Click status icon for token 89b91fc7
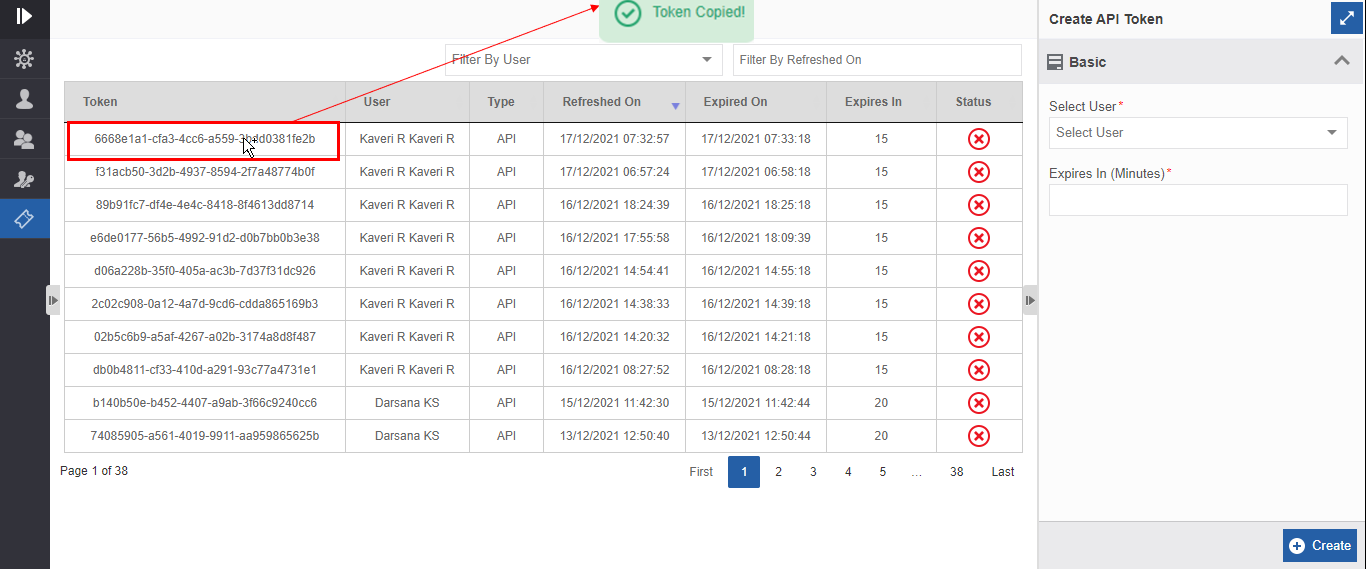This screenshot has width=1366, height=569. tap(979, 205)
